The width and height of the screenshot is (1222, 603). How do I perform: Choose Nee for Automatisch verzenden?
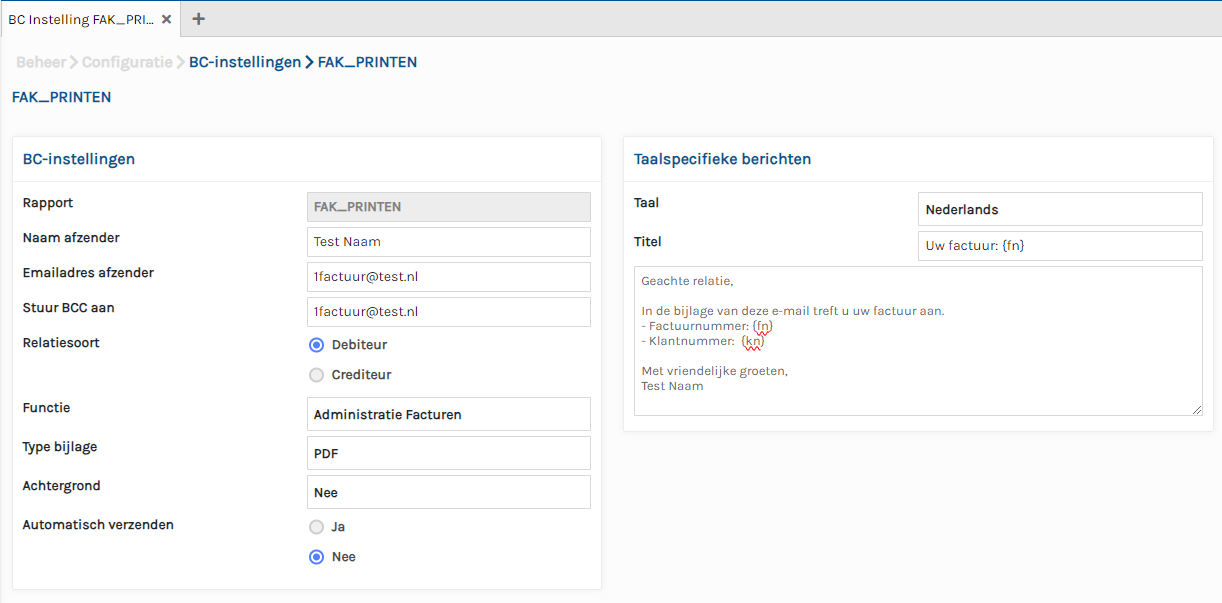316,557
